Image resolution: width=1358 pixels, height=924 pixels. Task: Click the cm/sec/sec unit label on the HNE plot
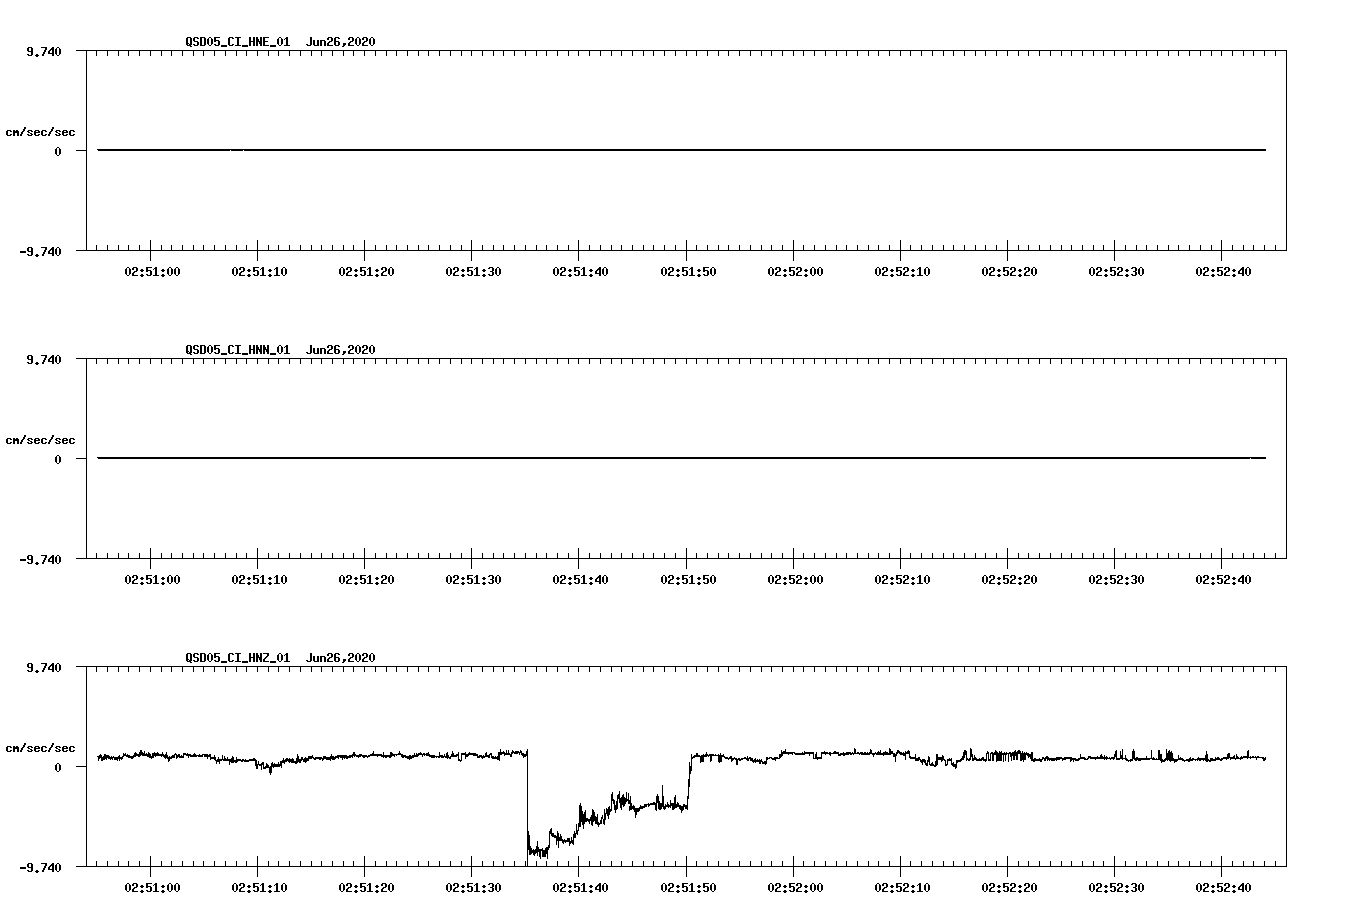pyautogui.click(x=40, y=132)
